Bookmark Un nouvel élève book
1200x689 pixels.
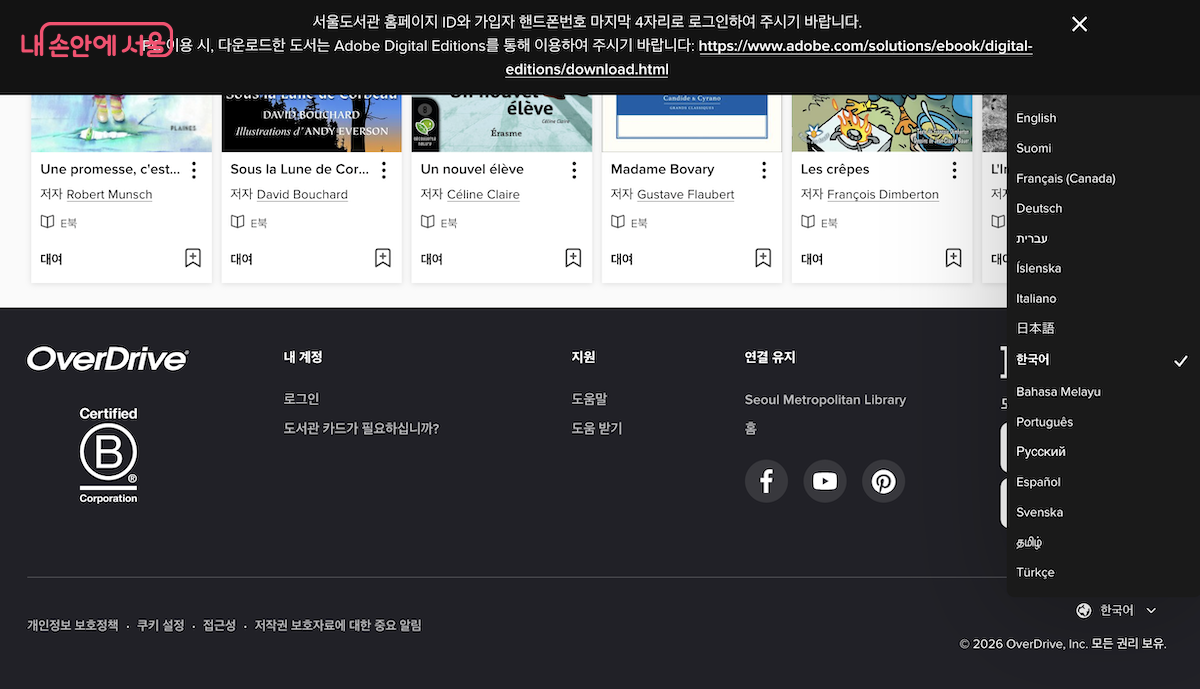pyautogui.click(x=573, y=258)
